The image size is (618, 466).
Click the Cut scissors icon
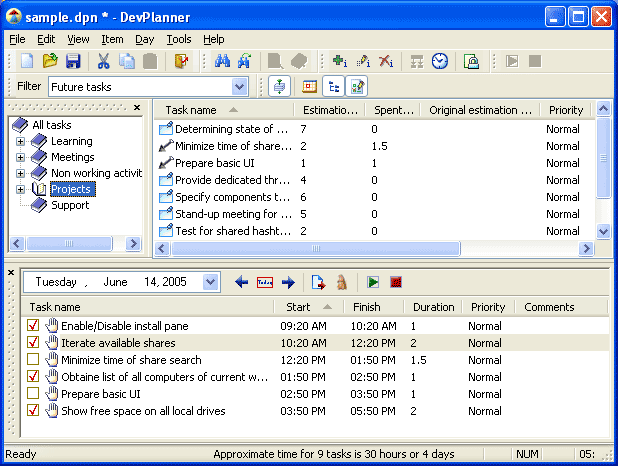click(103, 61)
